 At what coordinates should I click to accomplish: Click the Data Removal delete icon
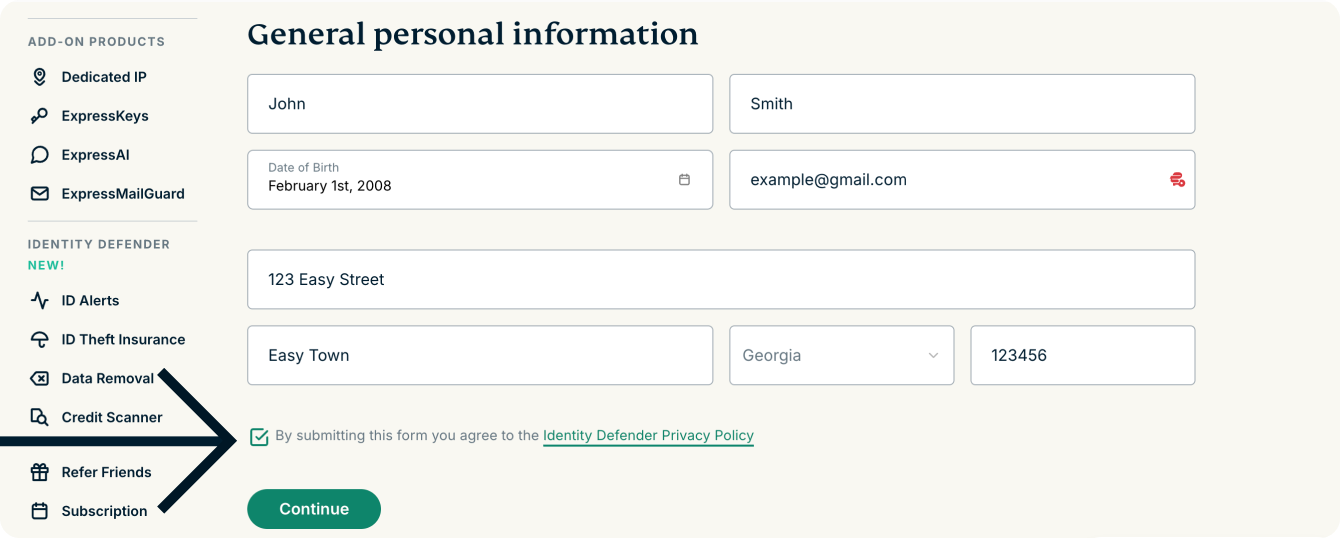click(40, 378)
